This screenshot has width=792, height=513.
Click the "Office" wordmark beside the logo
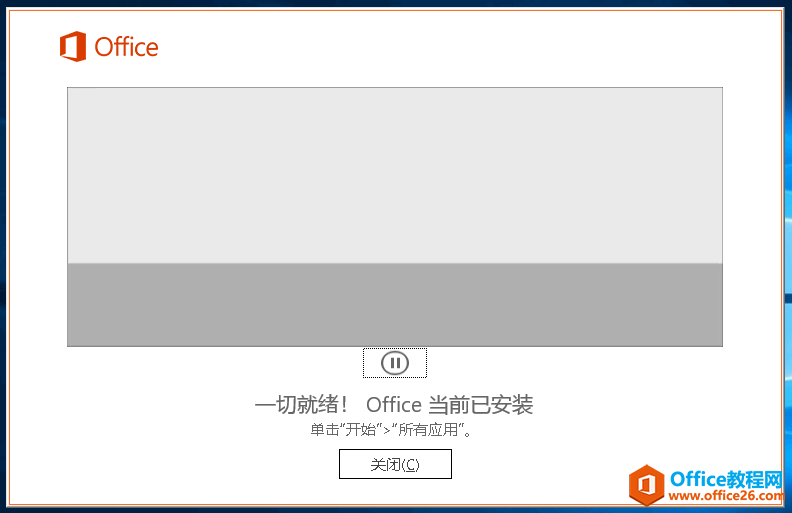pyautogui.click(x=126, y=47)
